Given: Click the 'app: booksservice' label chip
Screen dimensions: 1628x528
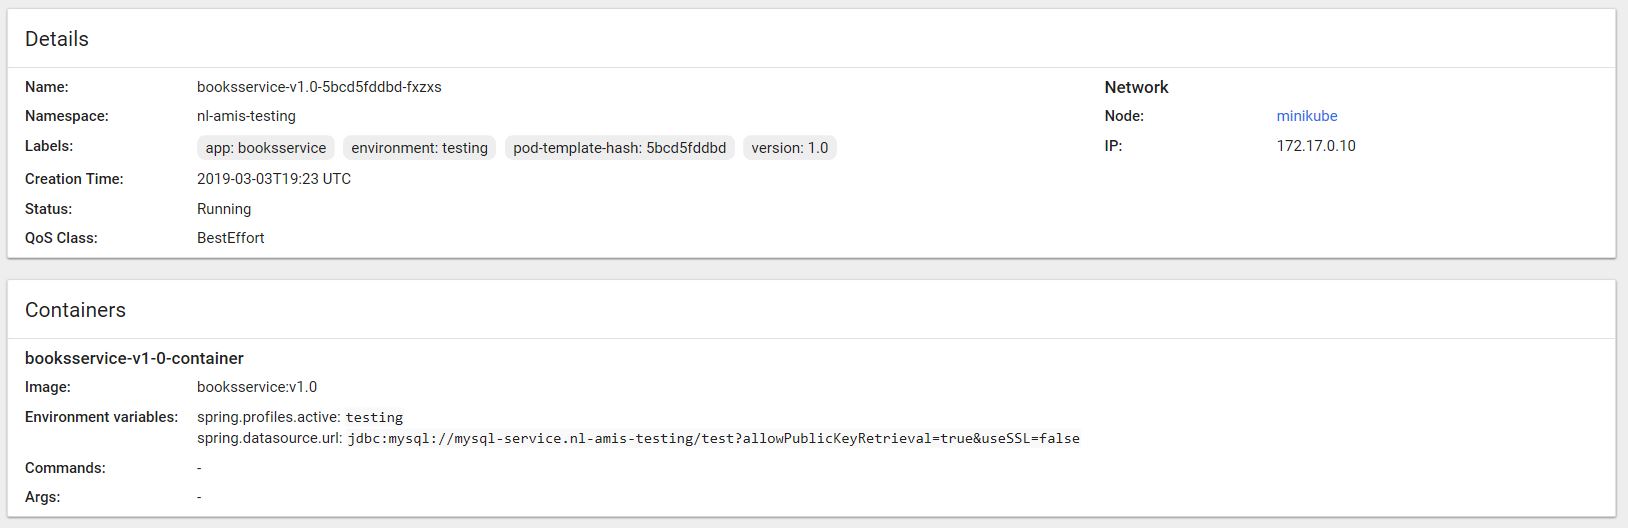Looking at the screenshot, I should point(265,148).
